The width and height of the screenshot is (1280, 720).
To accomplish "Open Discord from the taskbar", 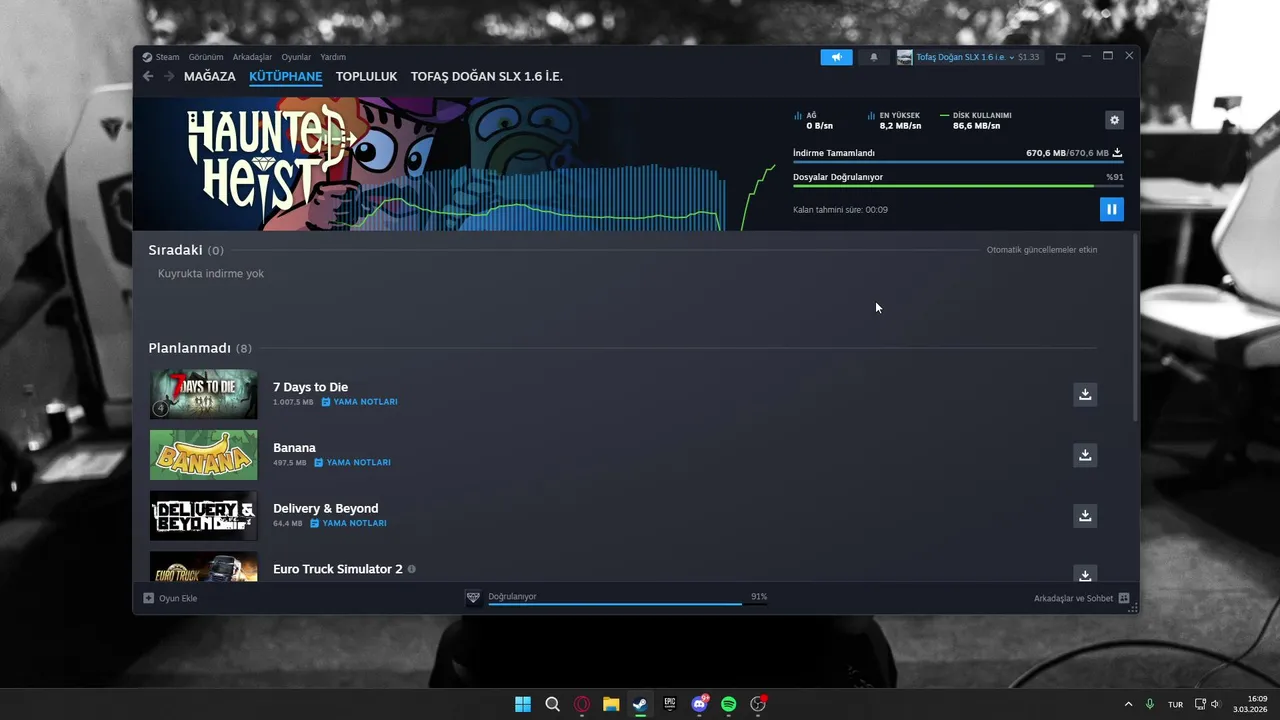I will pyautogui.click(x=699, y=704).
